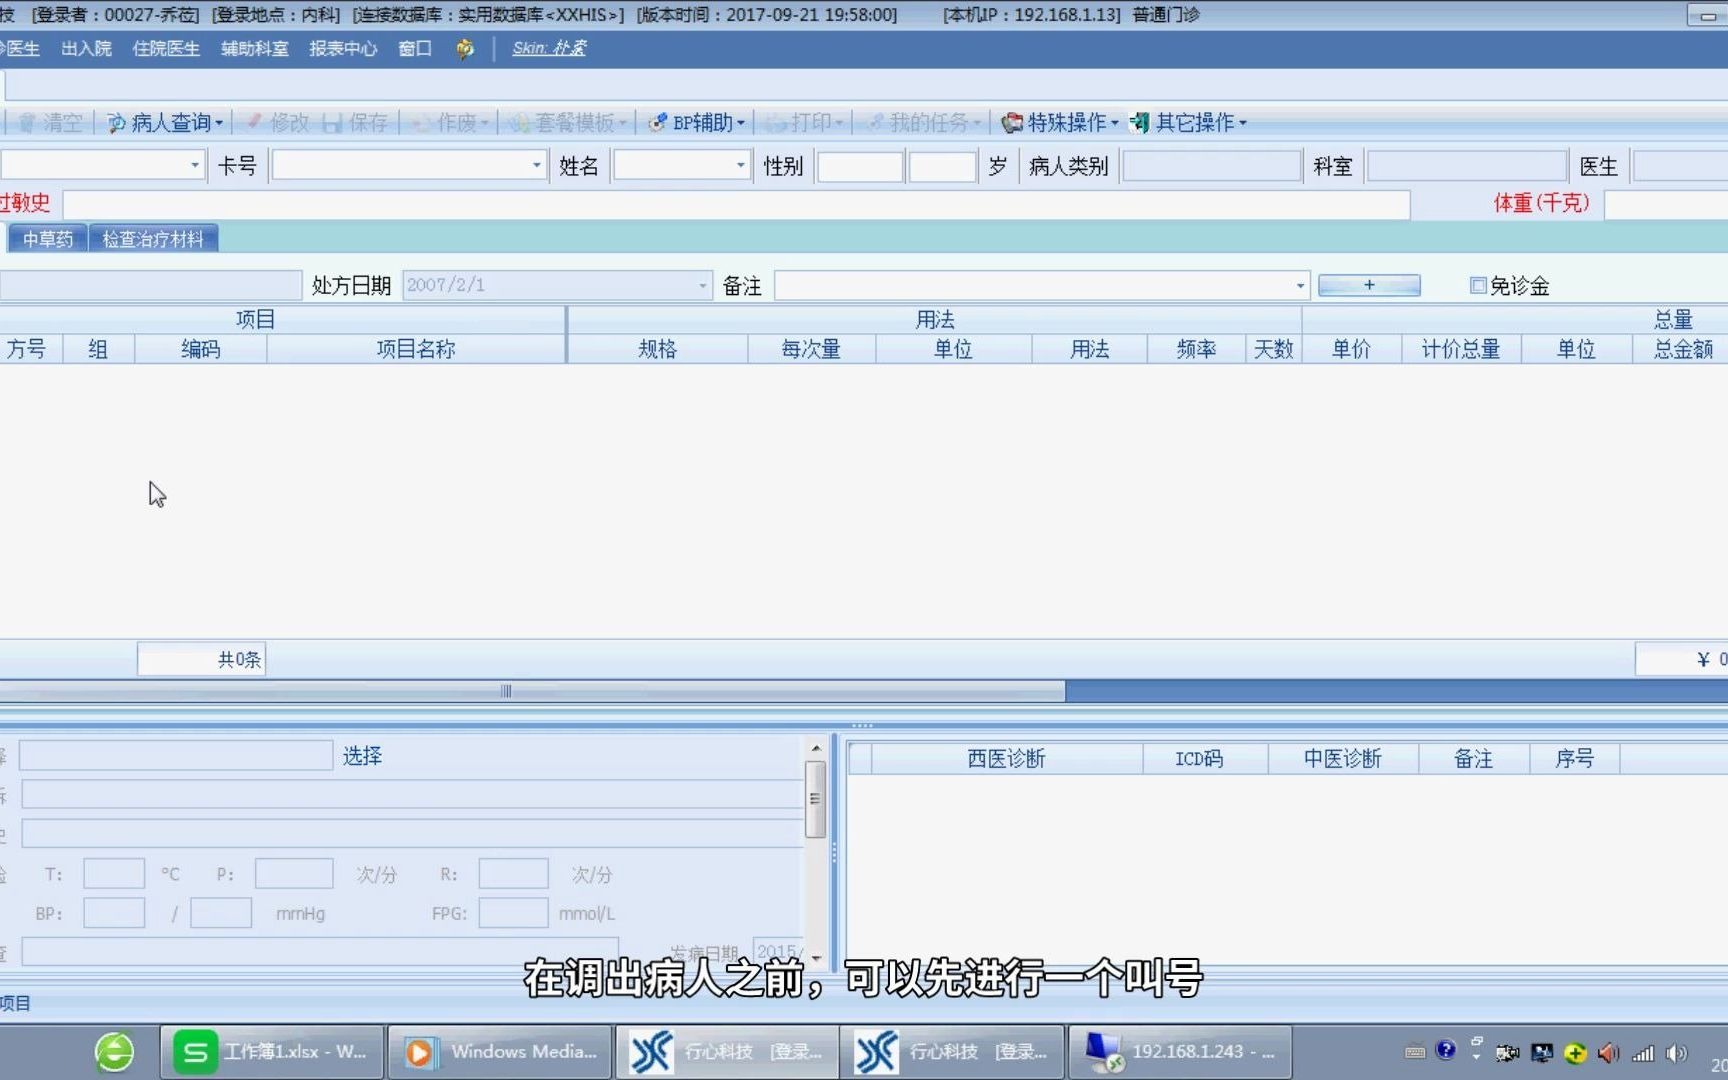Screen dimensions: 1728x1080
Task: Open second 行心科技 taskbar window
Action: click(x=952, y=1052)
